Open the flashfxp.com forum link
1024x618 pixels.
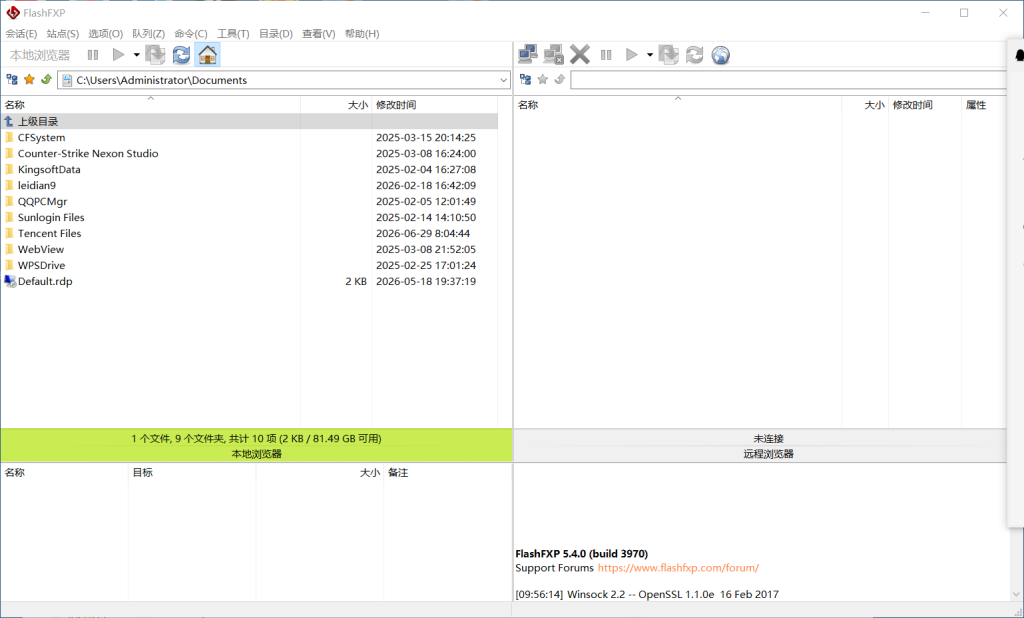(678, 568)
